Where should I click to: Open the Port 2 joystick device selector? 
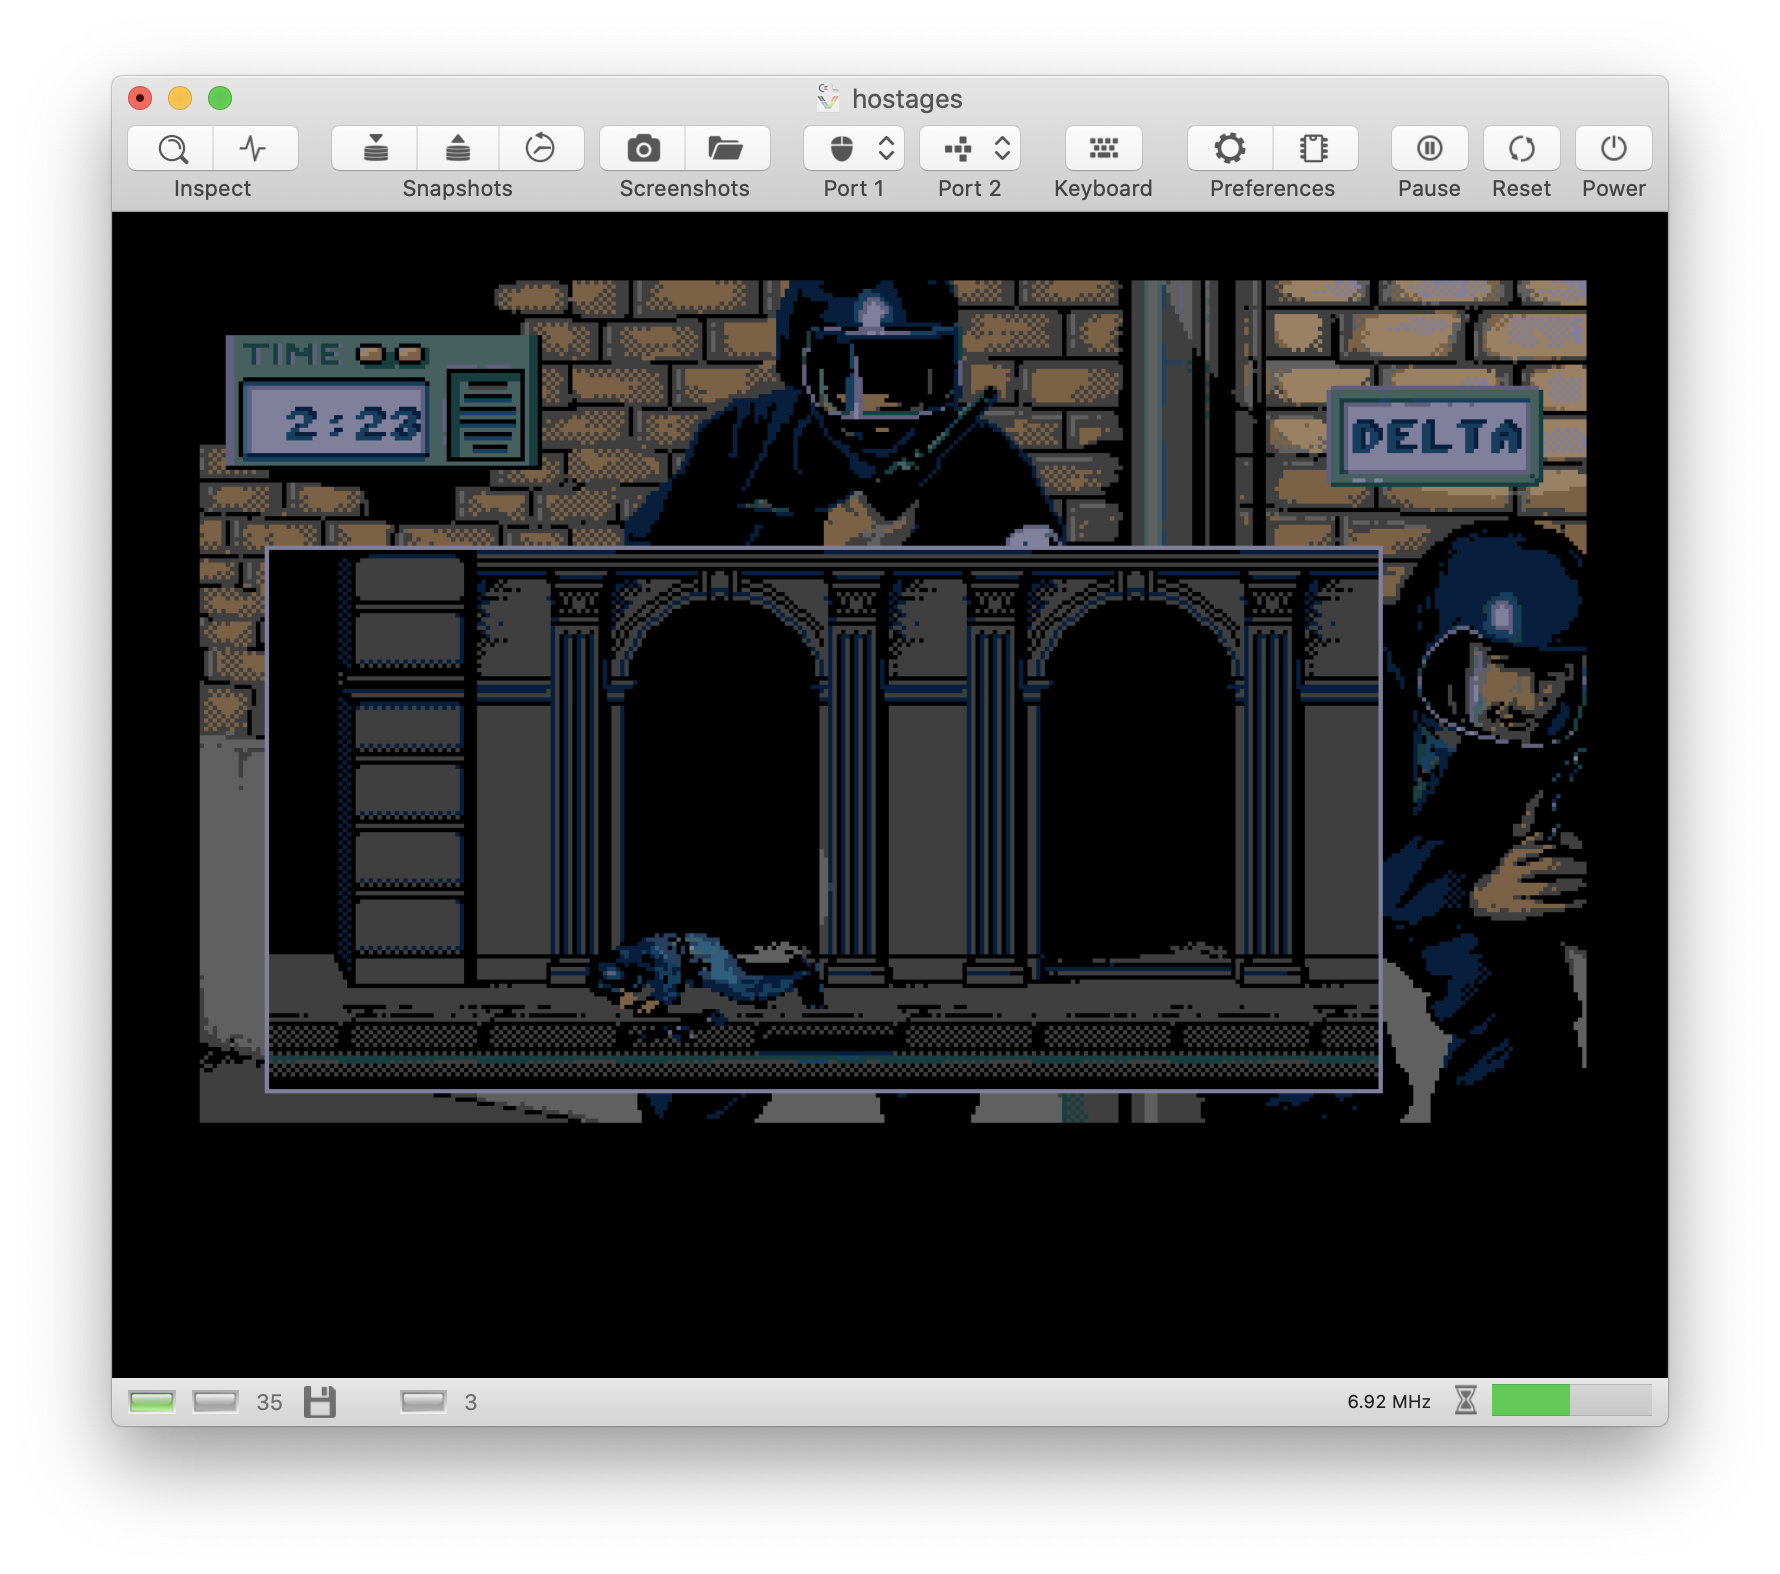pyautogui.click(x=970, y=149)
